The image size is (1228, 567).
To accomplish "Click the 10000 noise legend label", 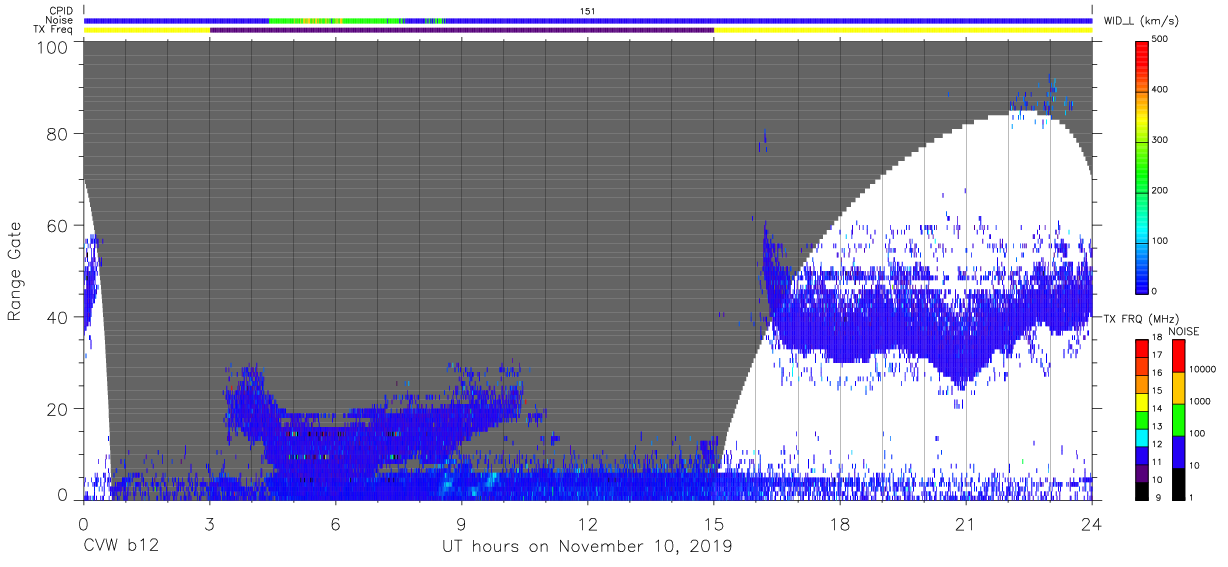I will pyautogui.click(x=1203, y=369).
